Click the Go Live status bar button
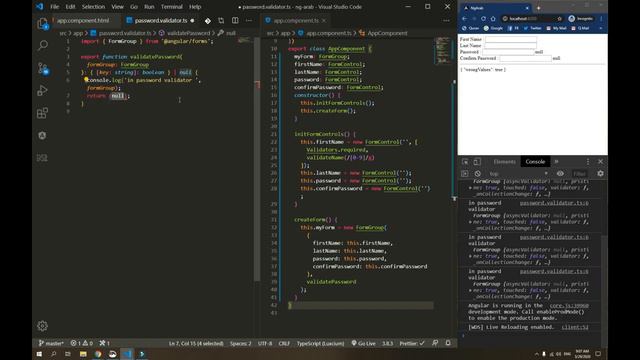Screen dimensions: 640x360 coord(363,343)
